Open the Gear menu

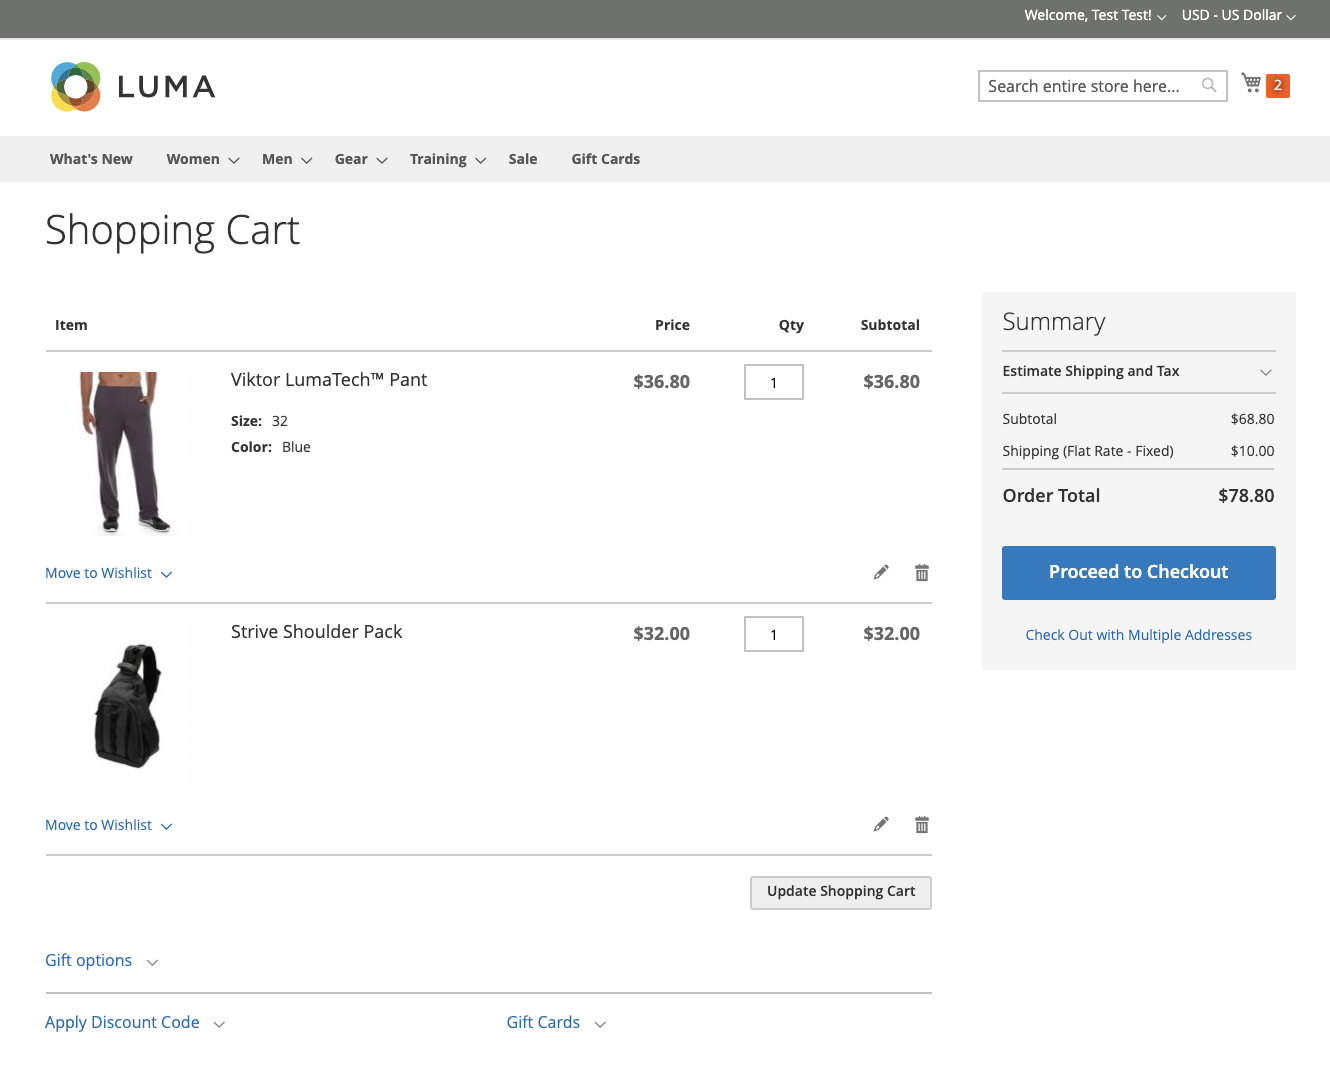361,159
